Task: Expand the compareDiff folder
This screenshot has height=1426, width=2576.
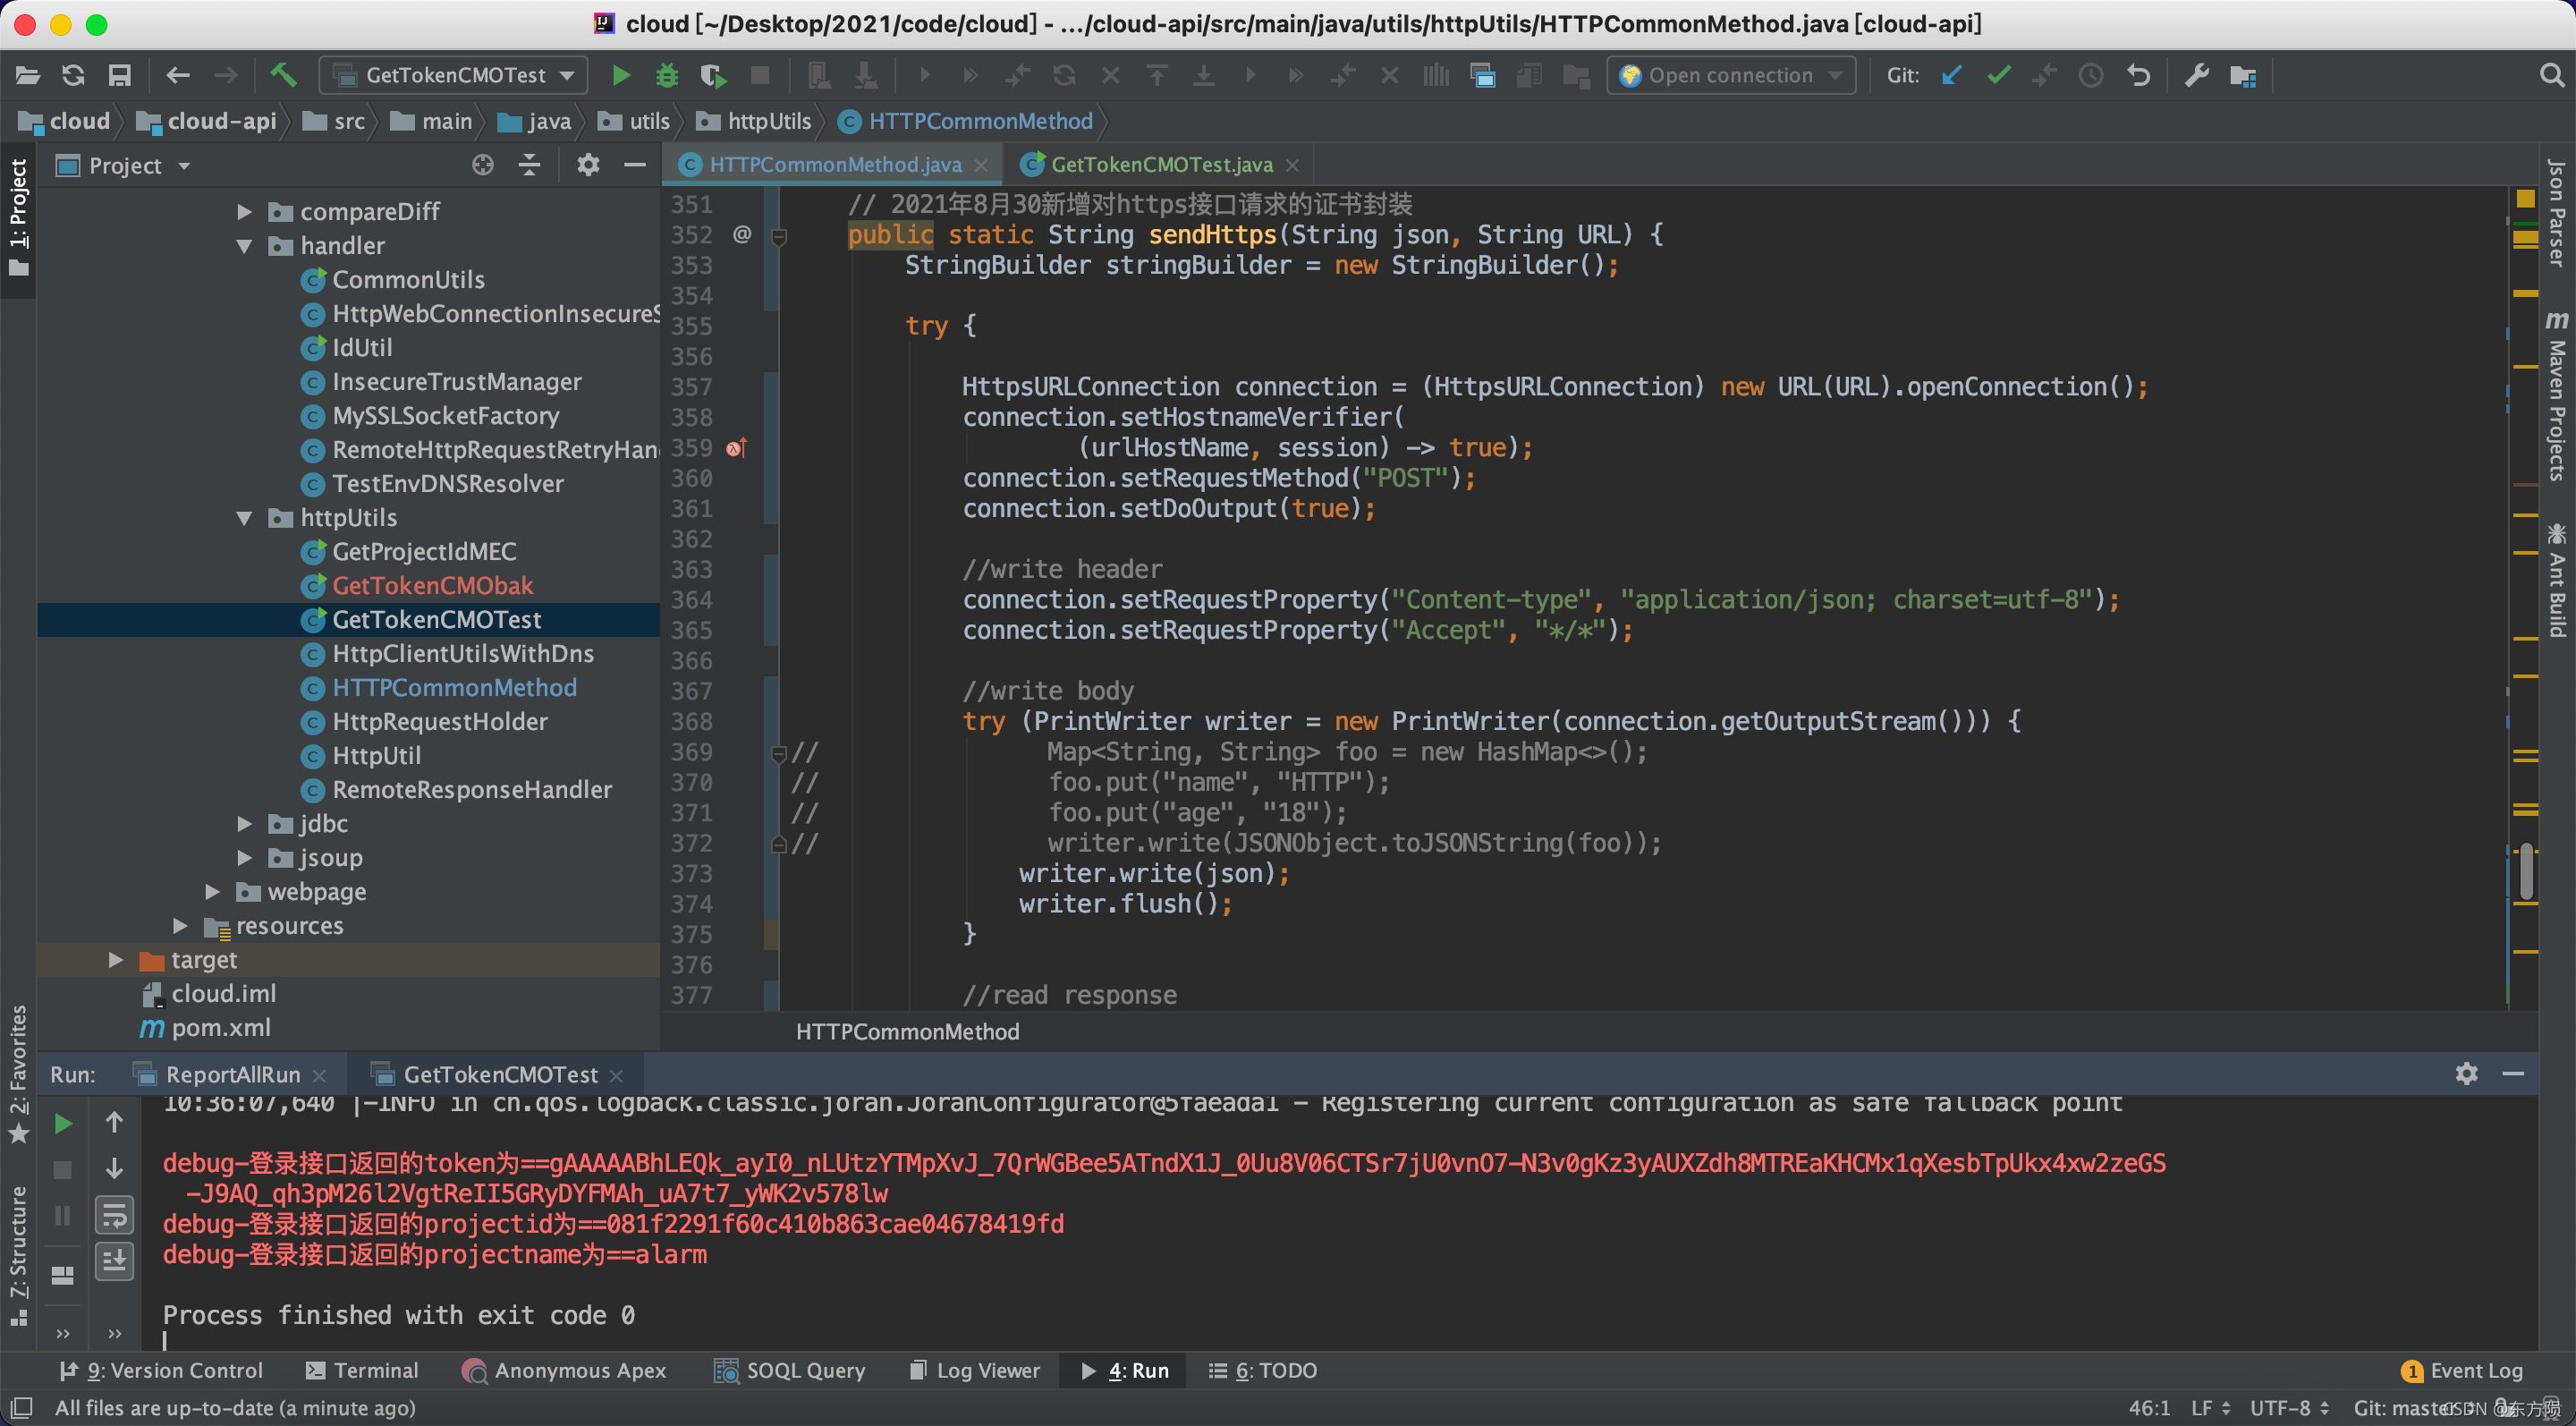Action: tap(244, 211)
